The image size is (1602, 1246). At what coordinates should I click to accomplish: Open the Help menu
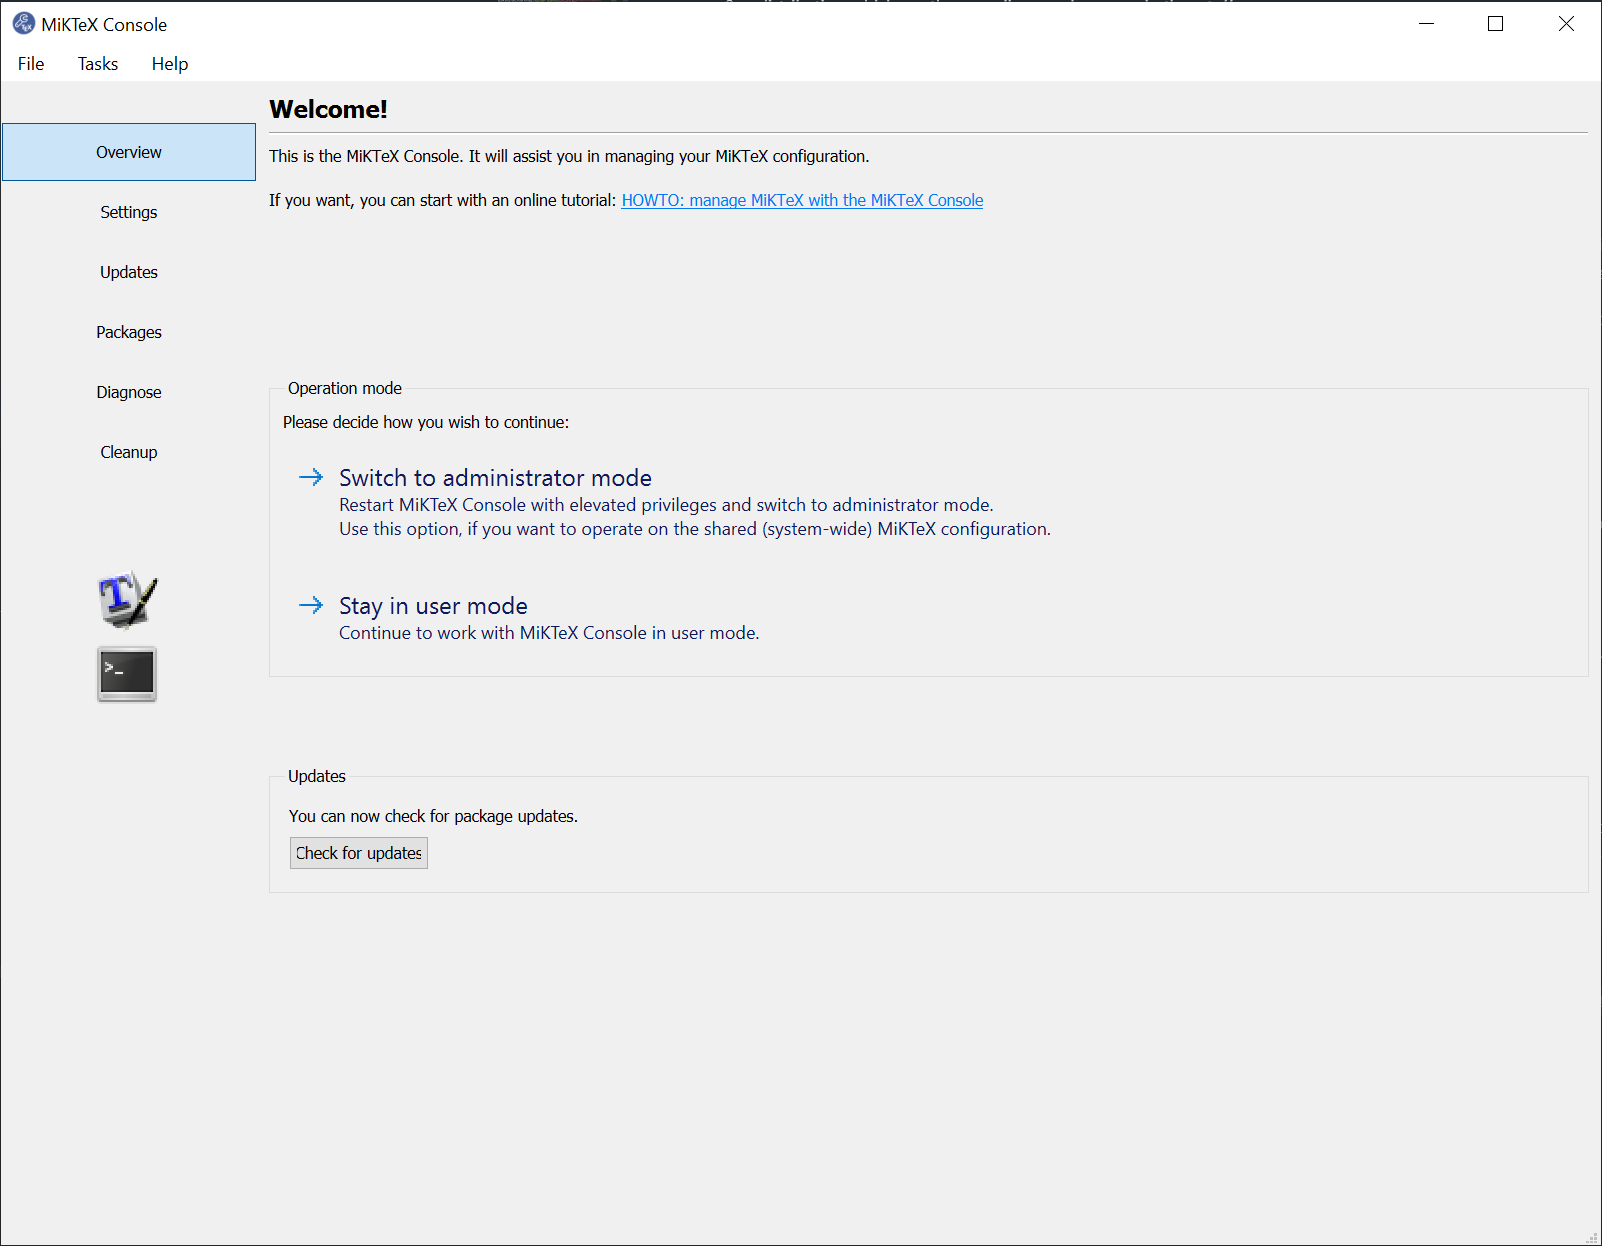[170, 64]
